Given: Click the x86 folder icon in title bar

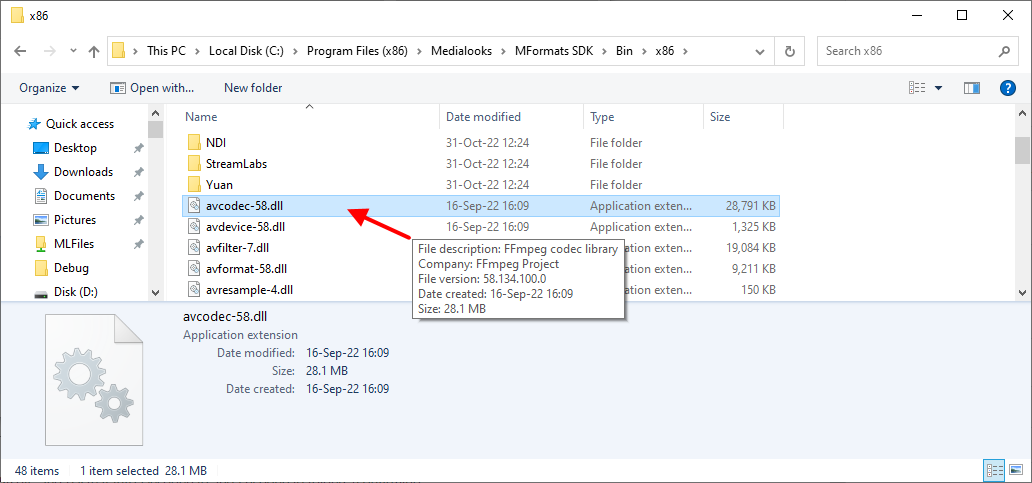Looking at the screenshot, I should pos(18,15).
